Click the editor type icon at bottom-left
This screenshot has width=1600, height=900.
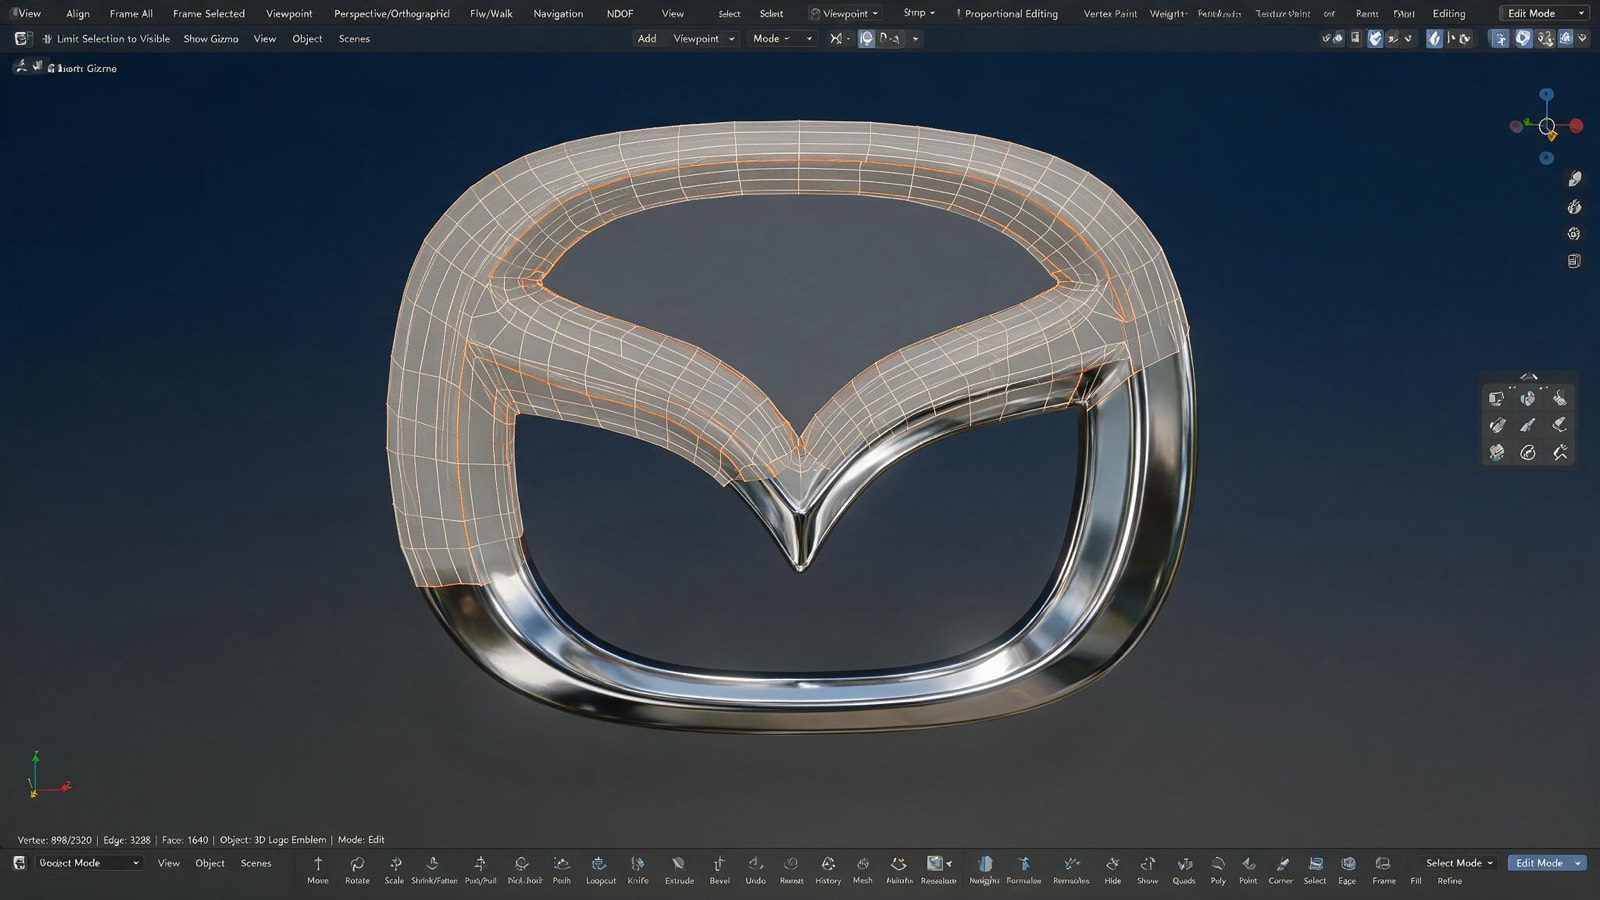pos(19,863)
